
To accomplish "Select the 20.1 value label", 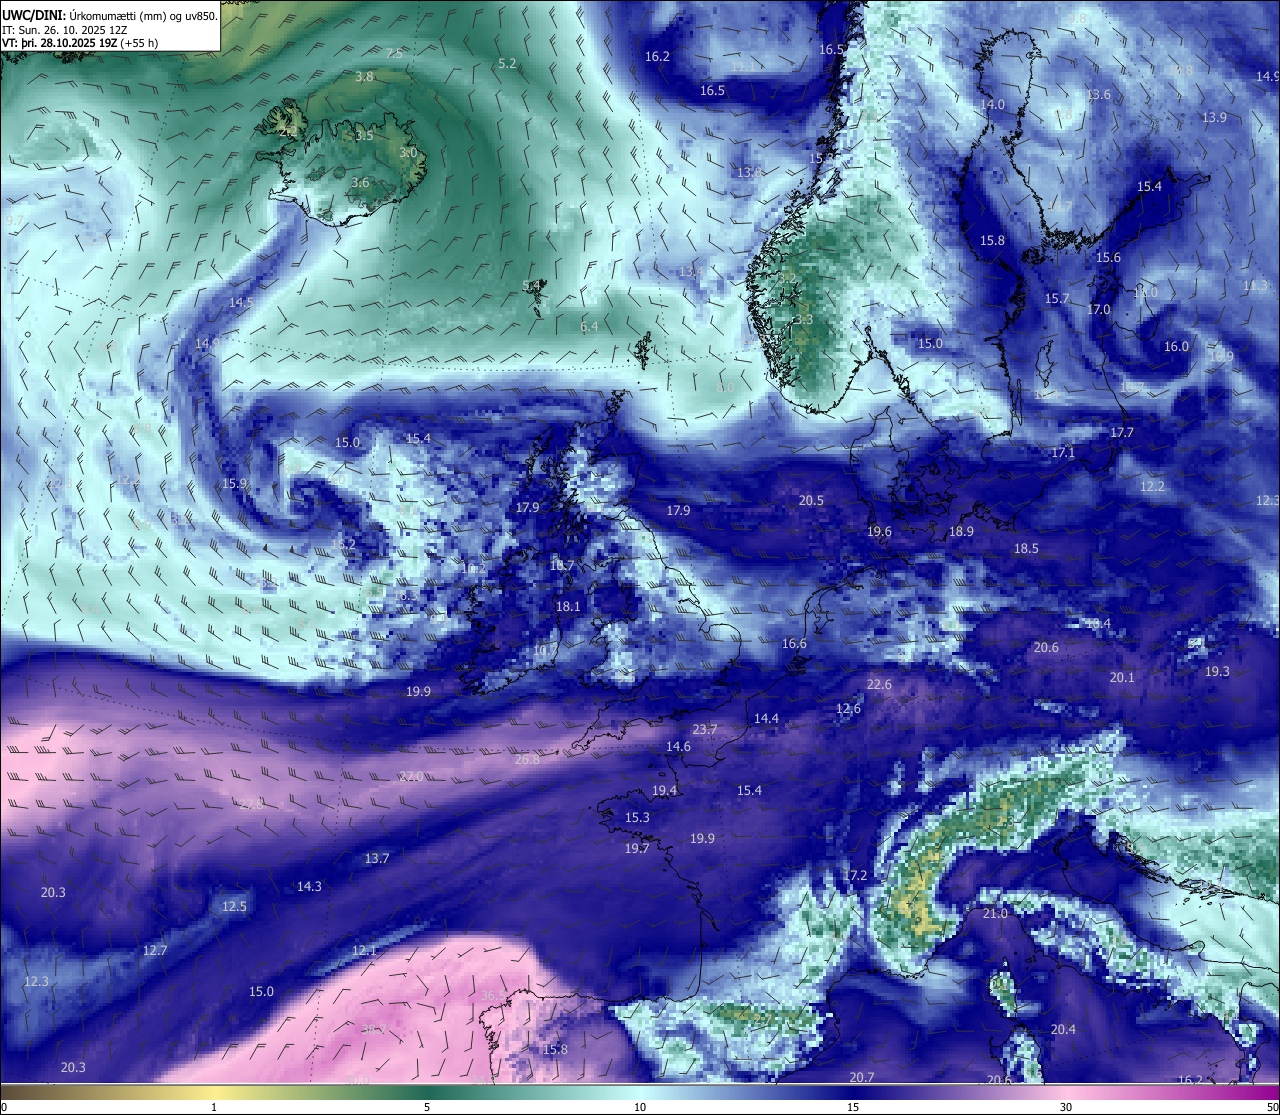I will point(1122,677).
